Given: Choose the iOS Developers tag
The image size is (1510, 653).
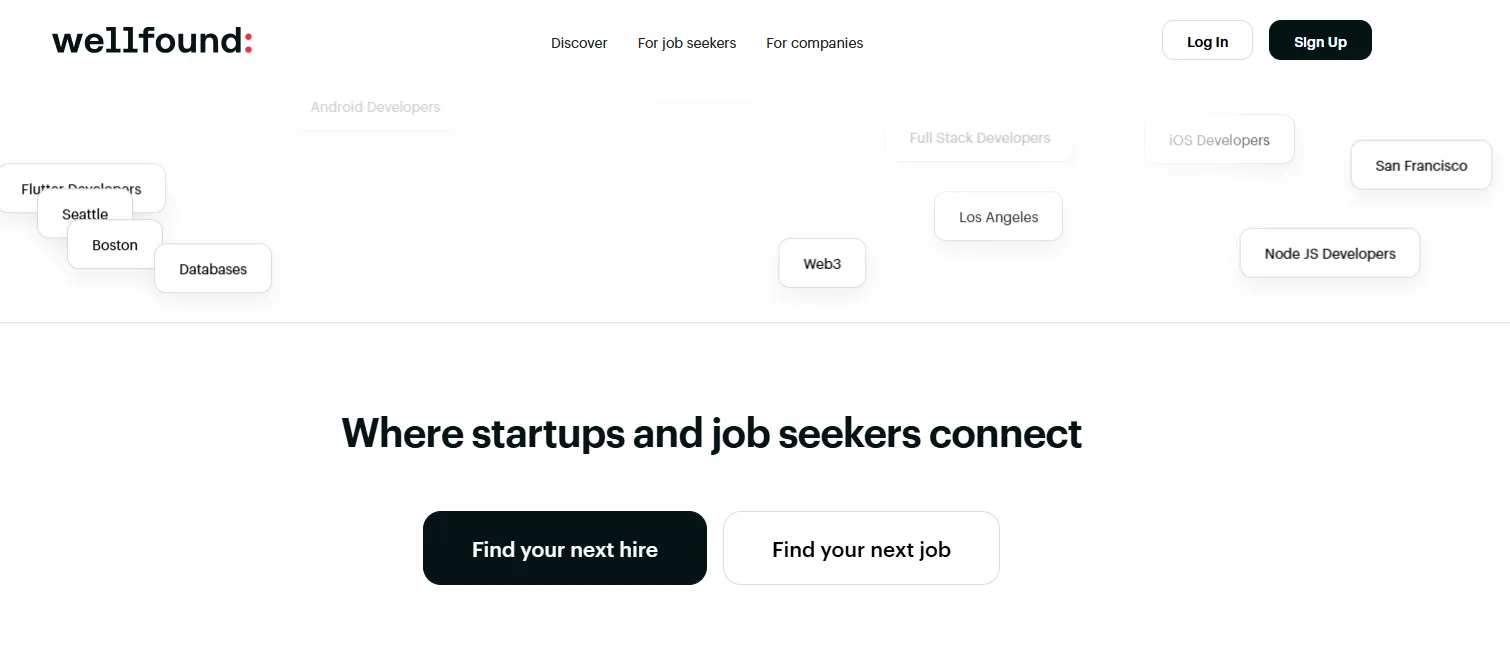Looking at the screenshot, I should 1219,140.
